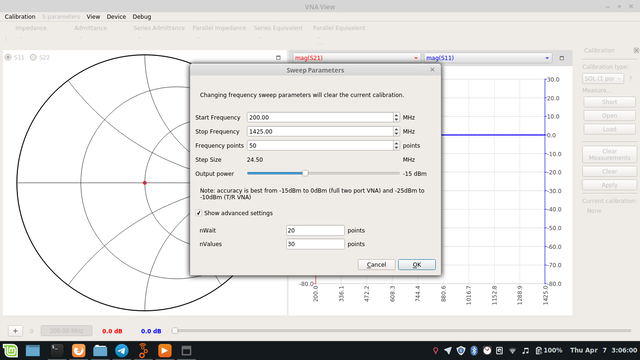Viewport: 640px width, 360px height.
Task: Open the Firefox taskbar icon
Action: click(x=79, y=351)
